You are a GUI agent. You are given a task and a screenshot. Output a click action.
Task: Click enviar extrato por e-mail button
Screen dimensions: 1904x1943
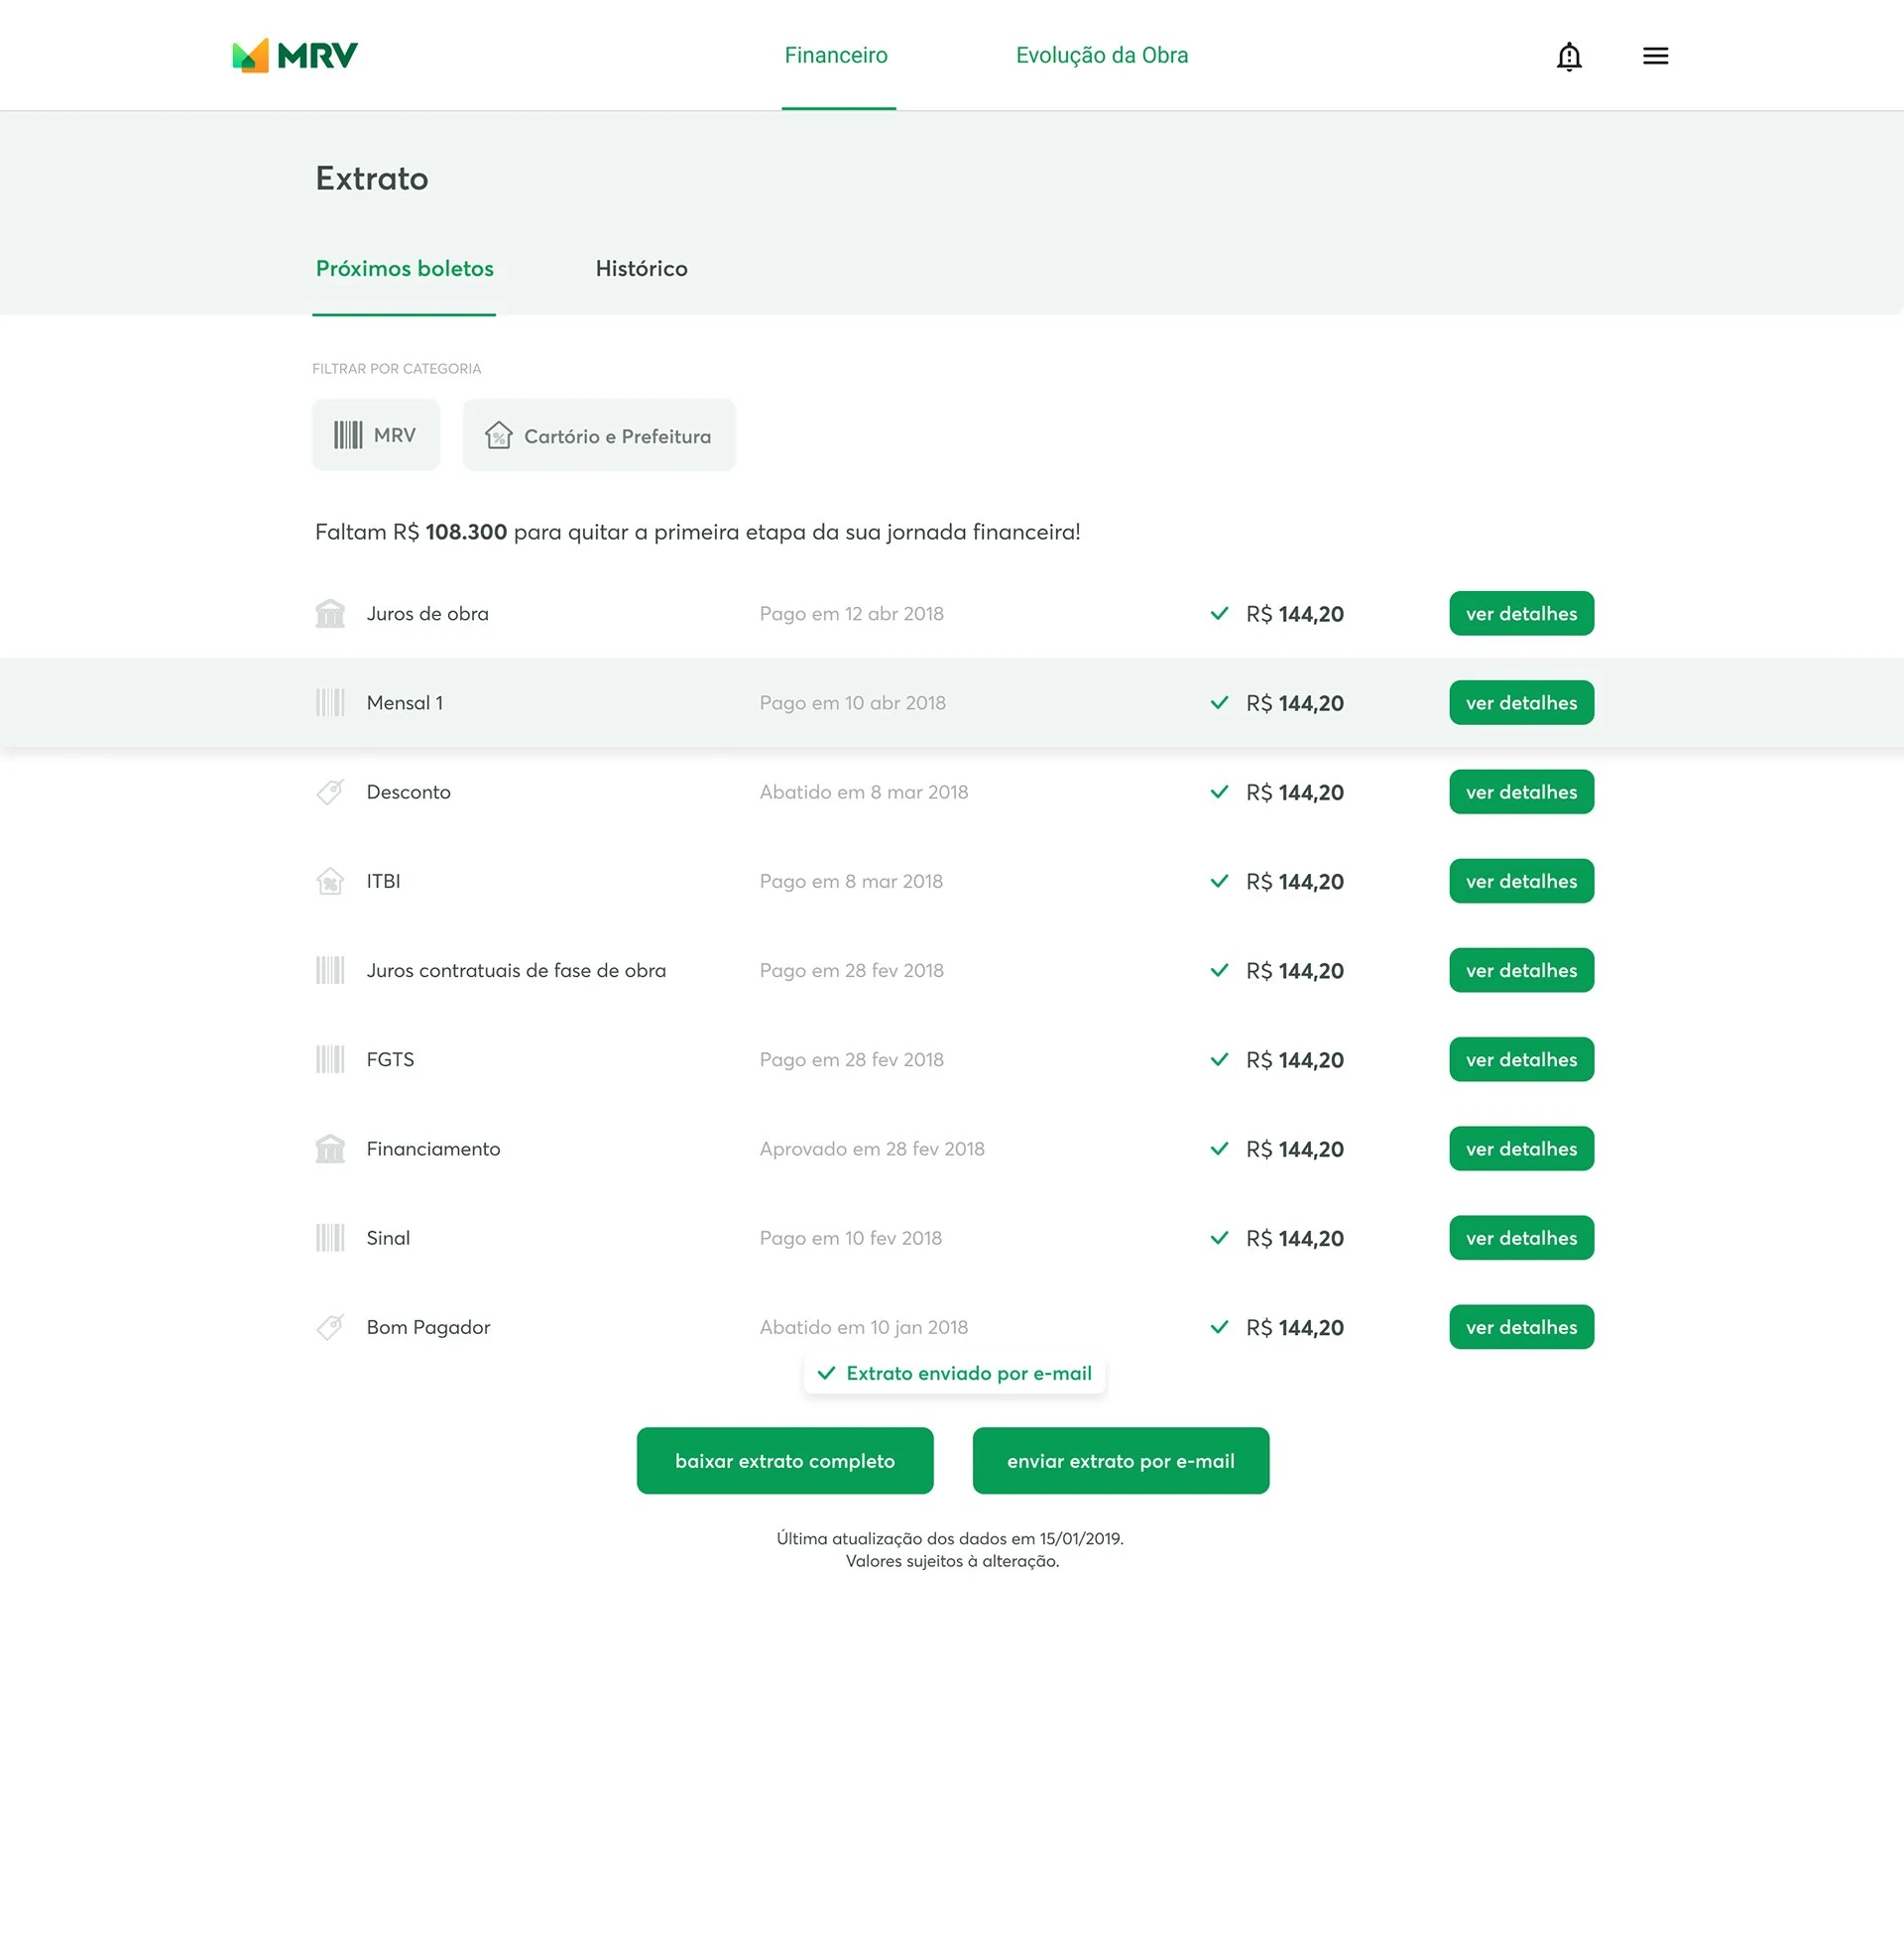point(1120,1460)
